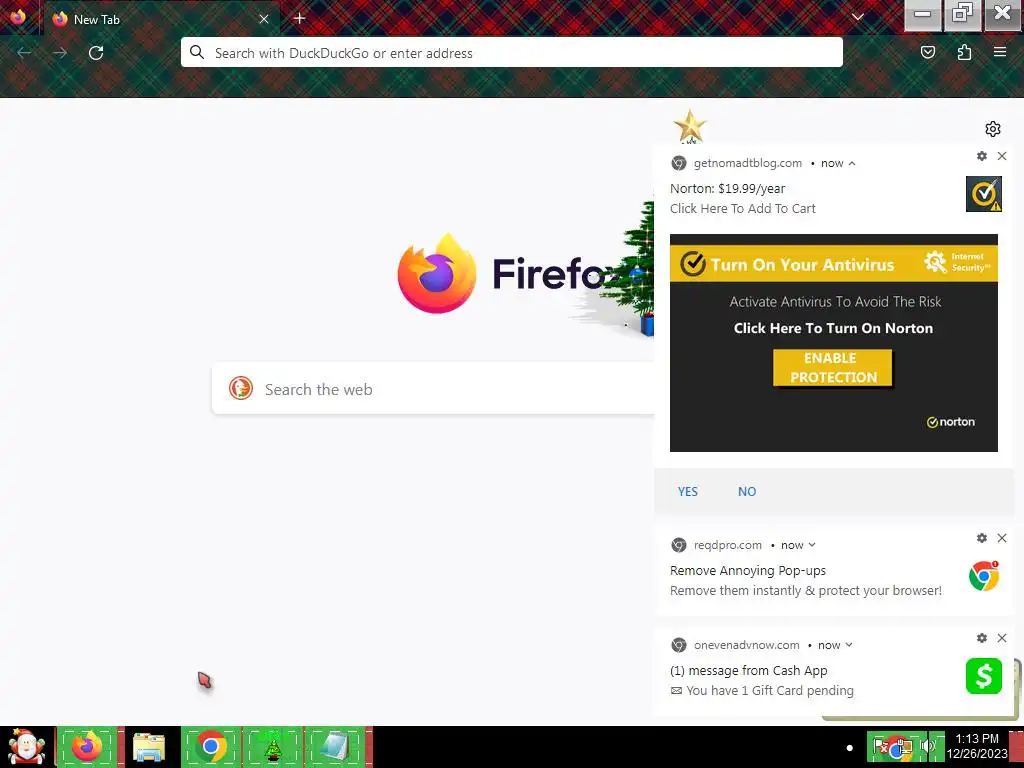Click the Chrome logo in reqdpro notification
This screenshot has height=768, width=1024.
pos(984,576)
